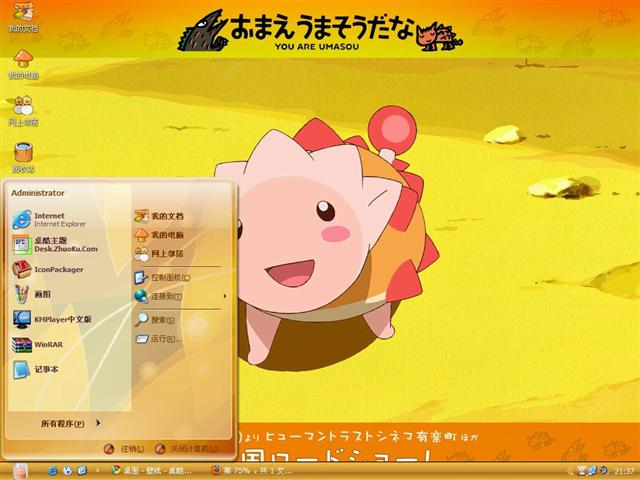
Task: Switch to 第 75% taskbar window
Action: (x=252, y=471)
